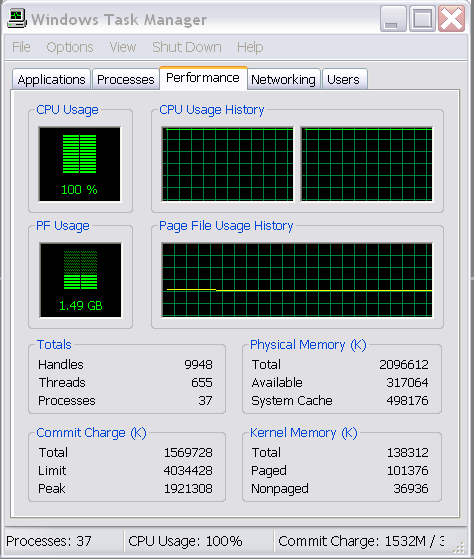
Task: Click the first CPU Usage History graph
Action: (x=227, y=164)
